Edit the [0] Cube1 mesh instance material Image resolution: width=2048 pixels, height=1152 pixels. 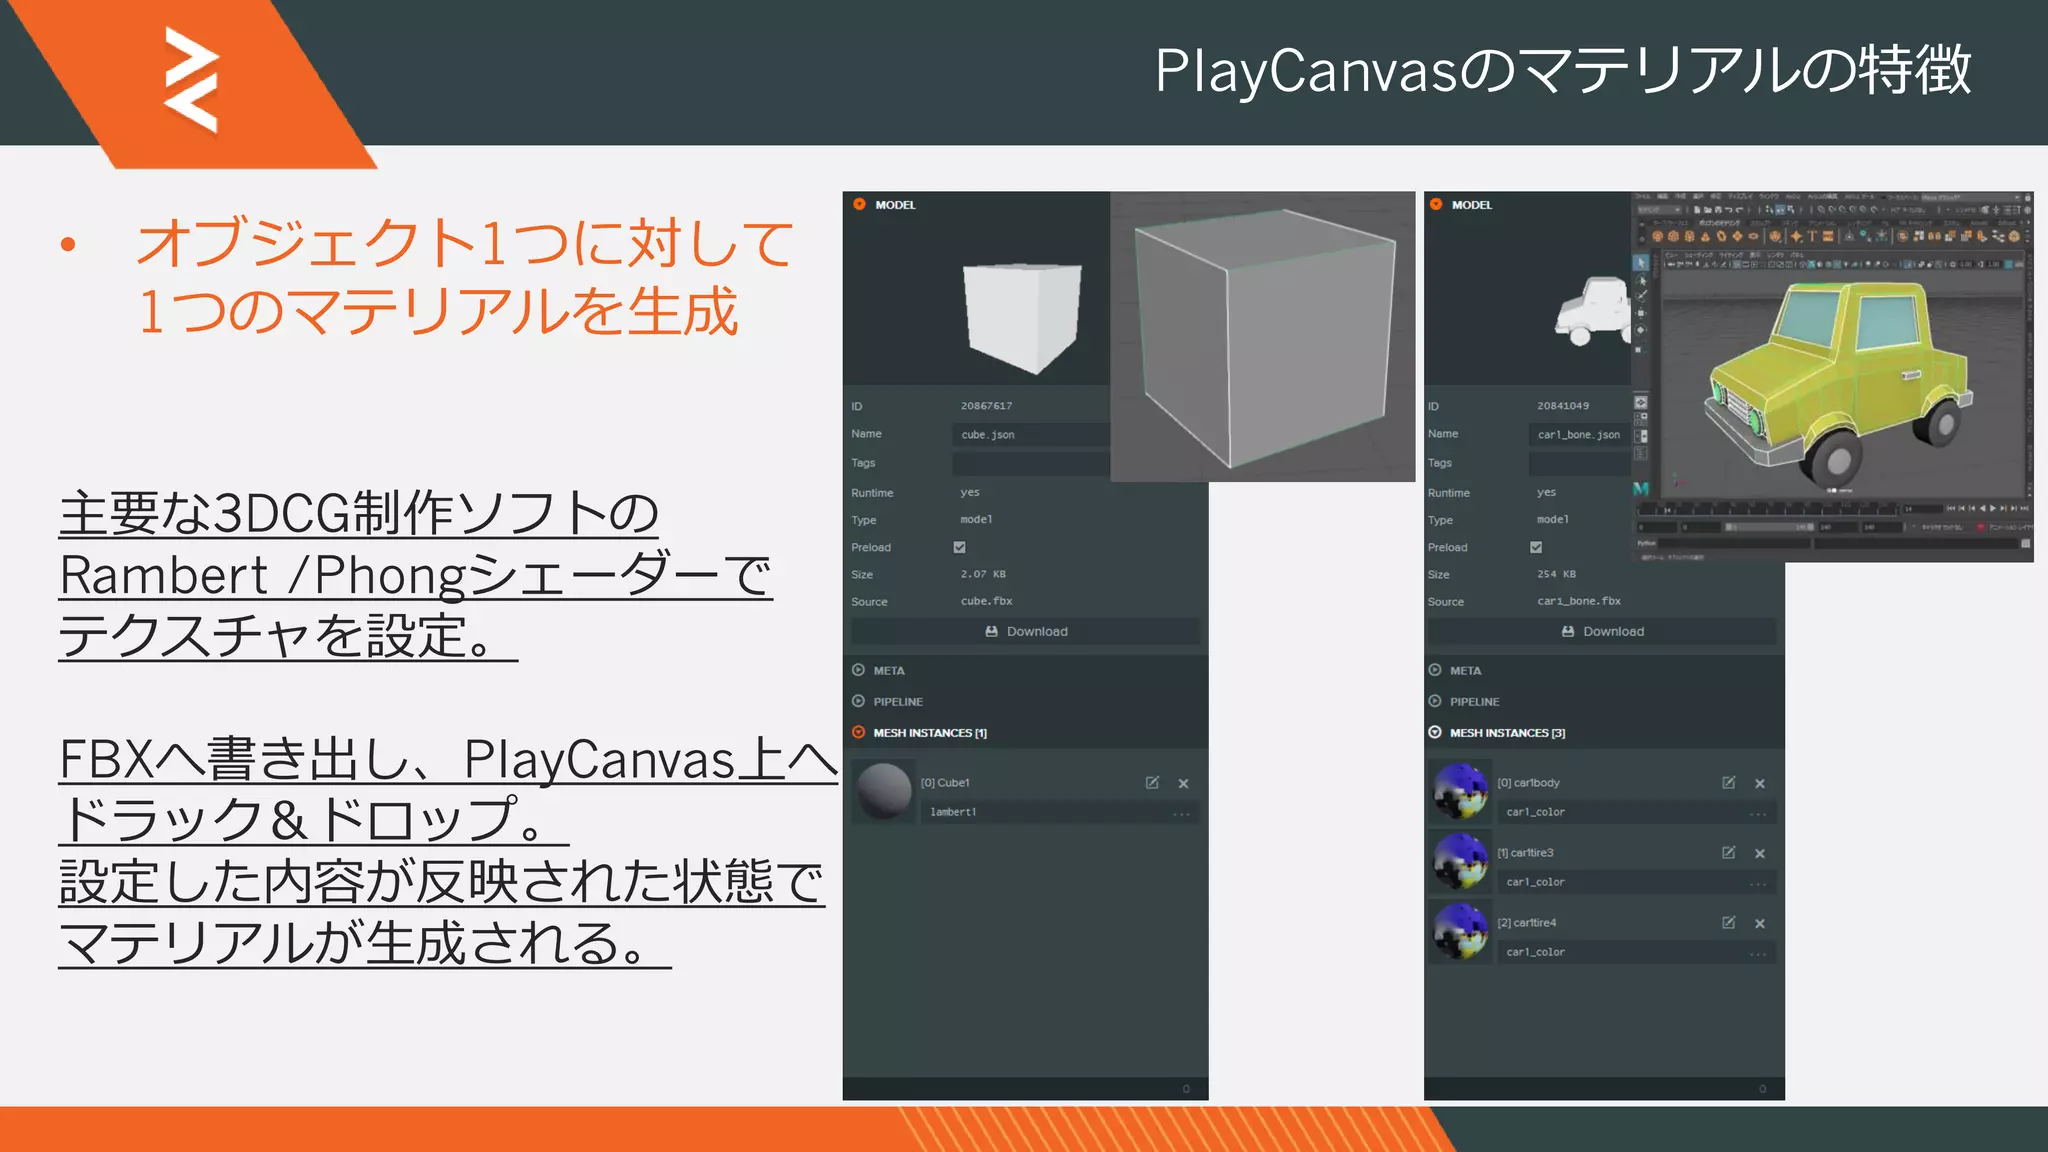[x=1152, y=783]
